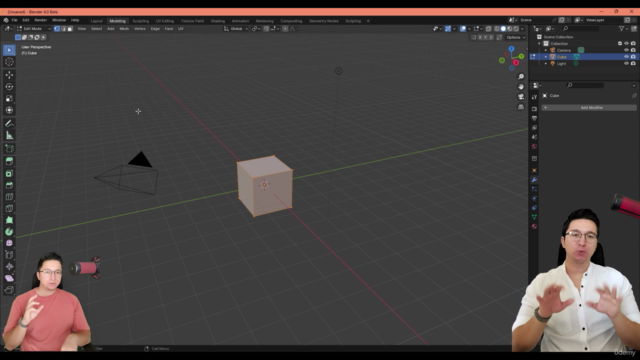Click the Add Modifier button
The image size is (640, 360).
click(589, 108)
